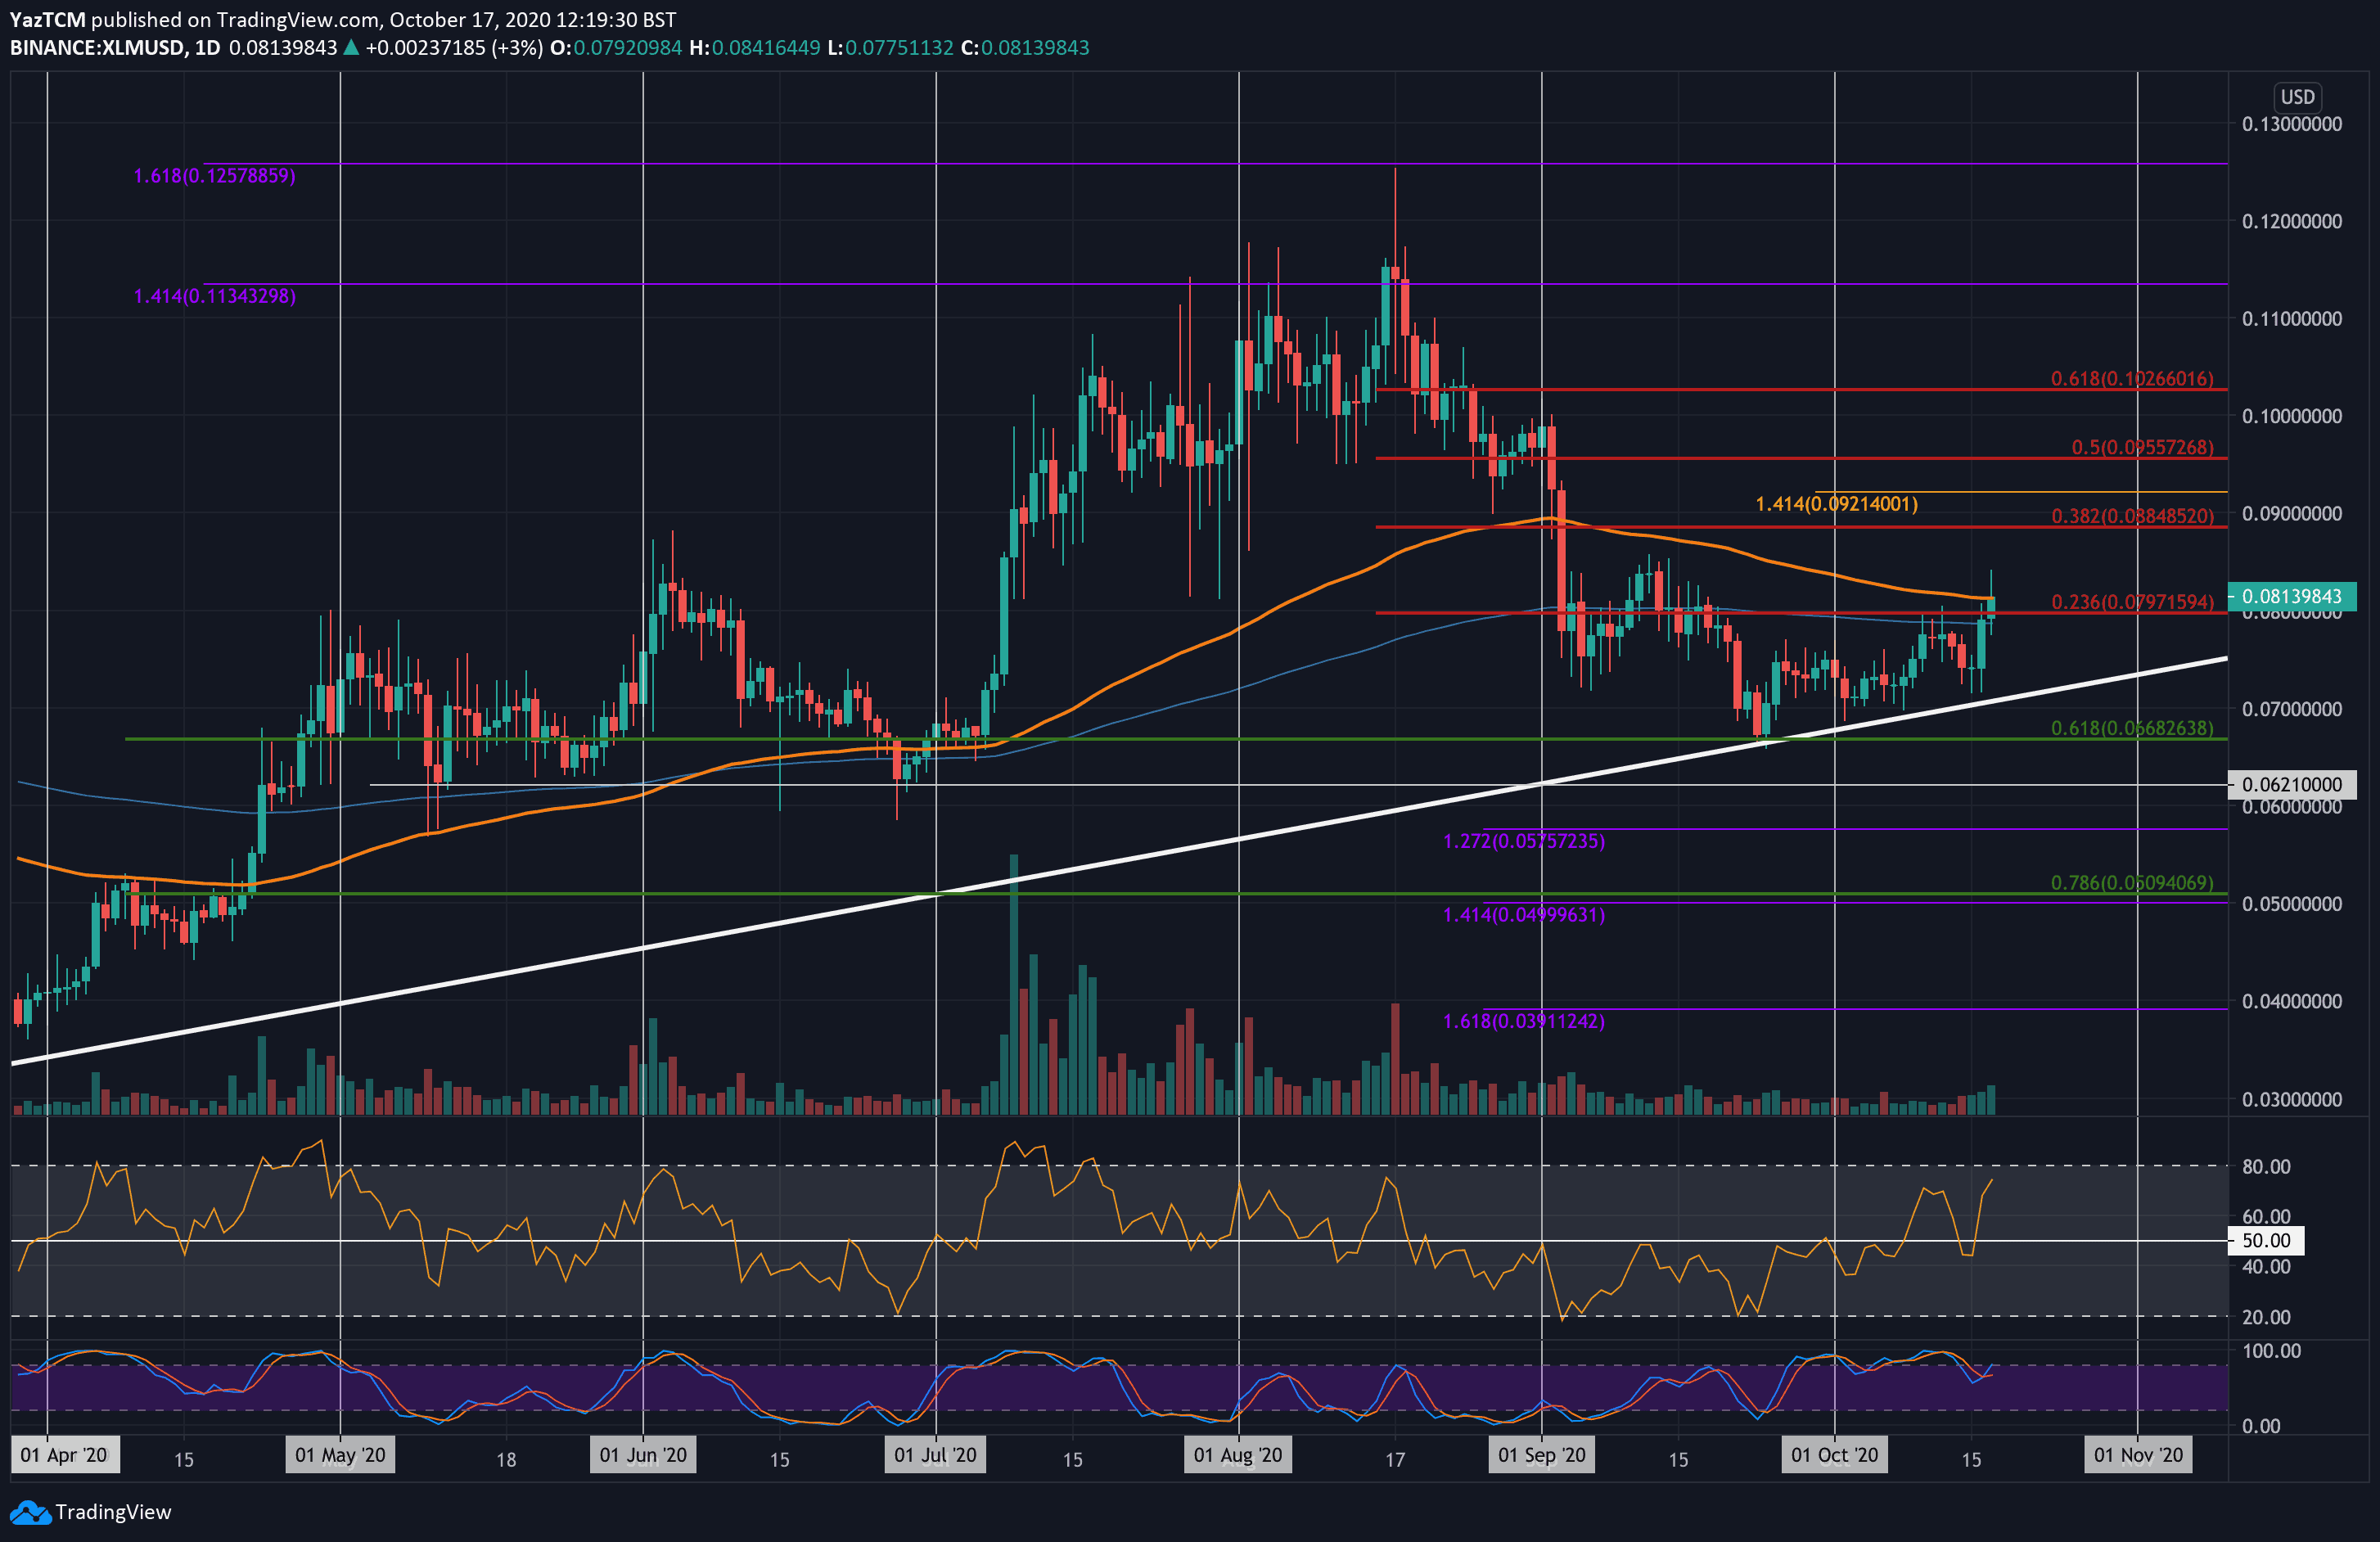2380x1542 pixels.
Task: Click the 0.13000000 price axis label
Action: [x=2291, y=124]
